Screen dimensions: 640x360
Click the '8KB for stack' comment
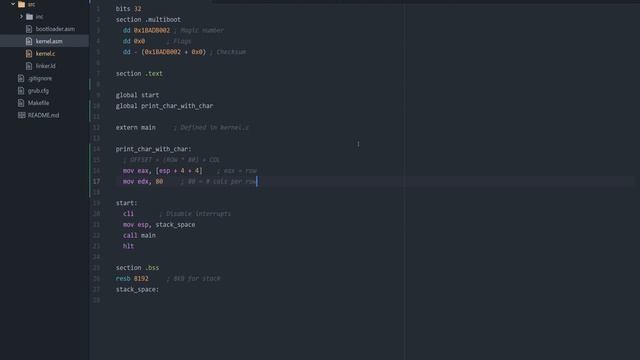pos(193,278)
